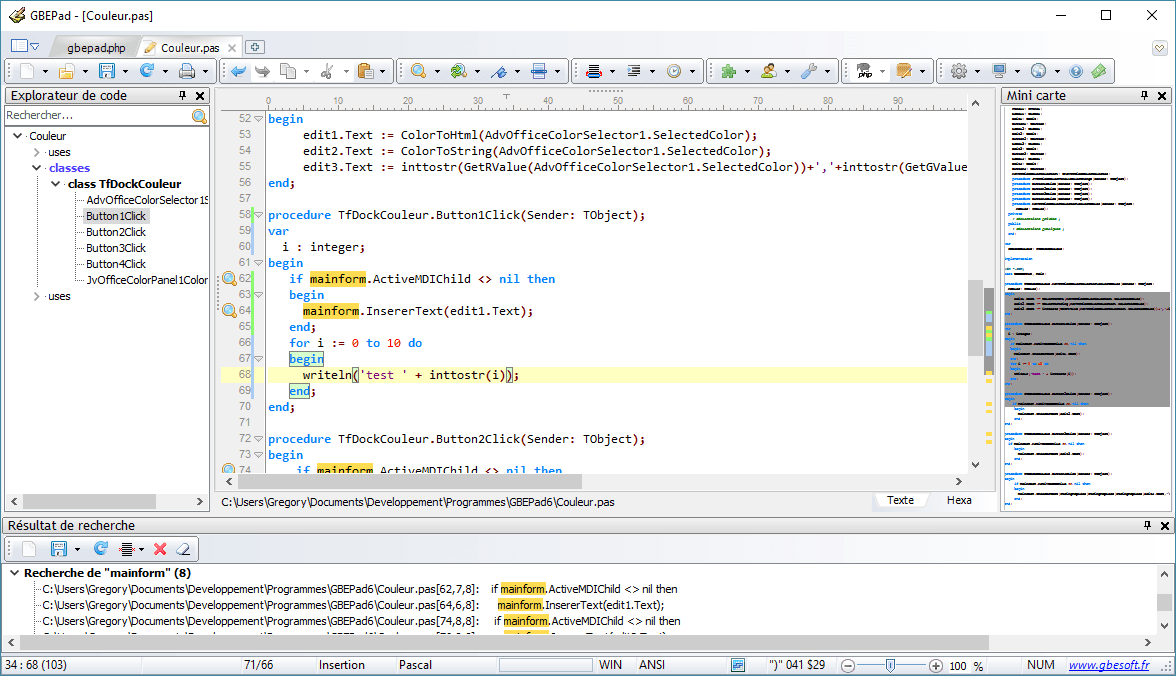1176x676 pixels.
Task: Toggle pin on Explorateur de code panel
Action: coord(182,95)
